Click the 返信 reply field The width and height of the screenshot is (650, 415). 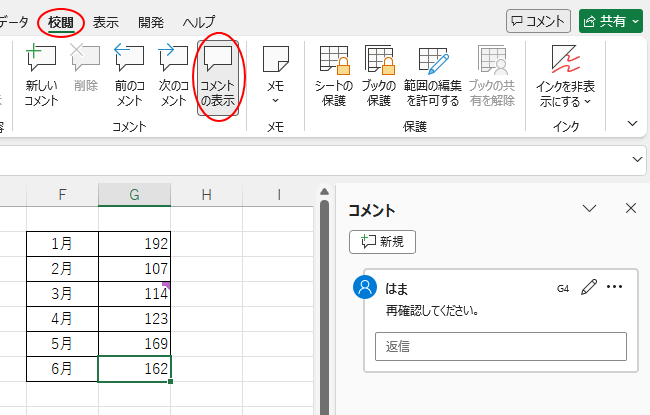tap(501, 346)
